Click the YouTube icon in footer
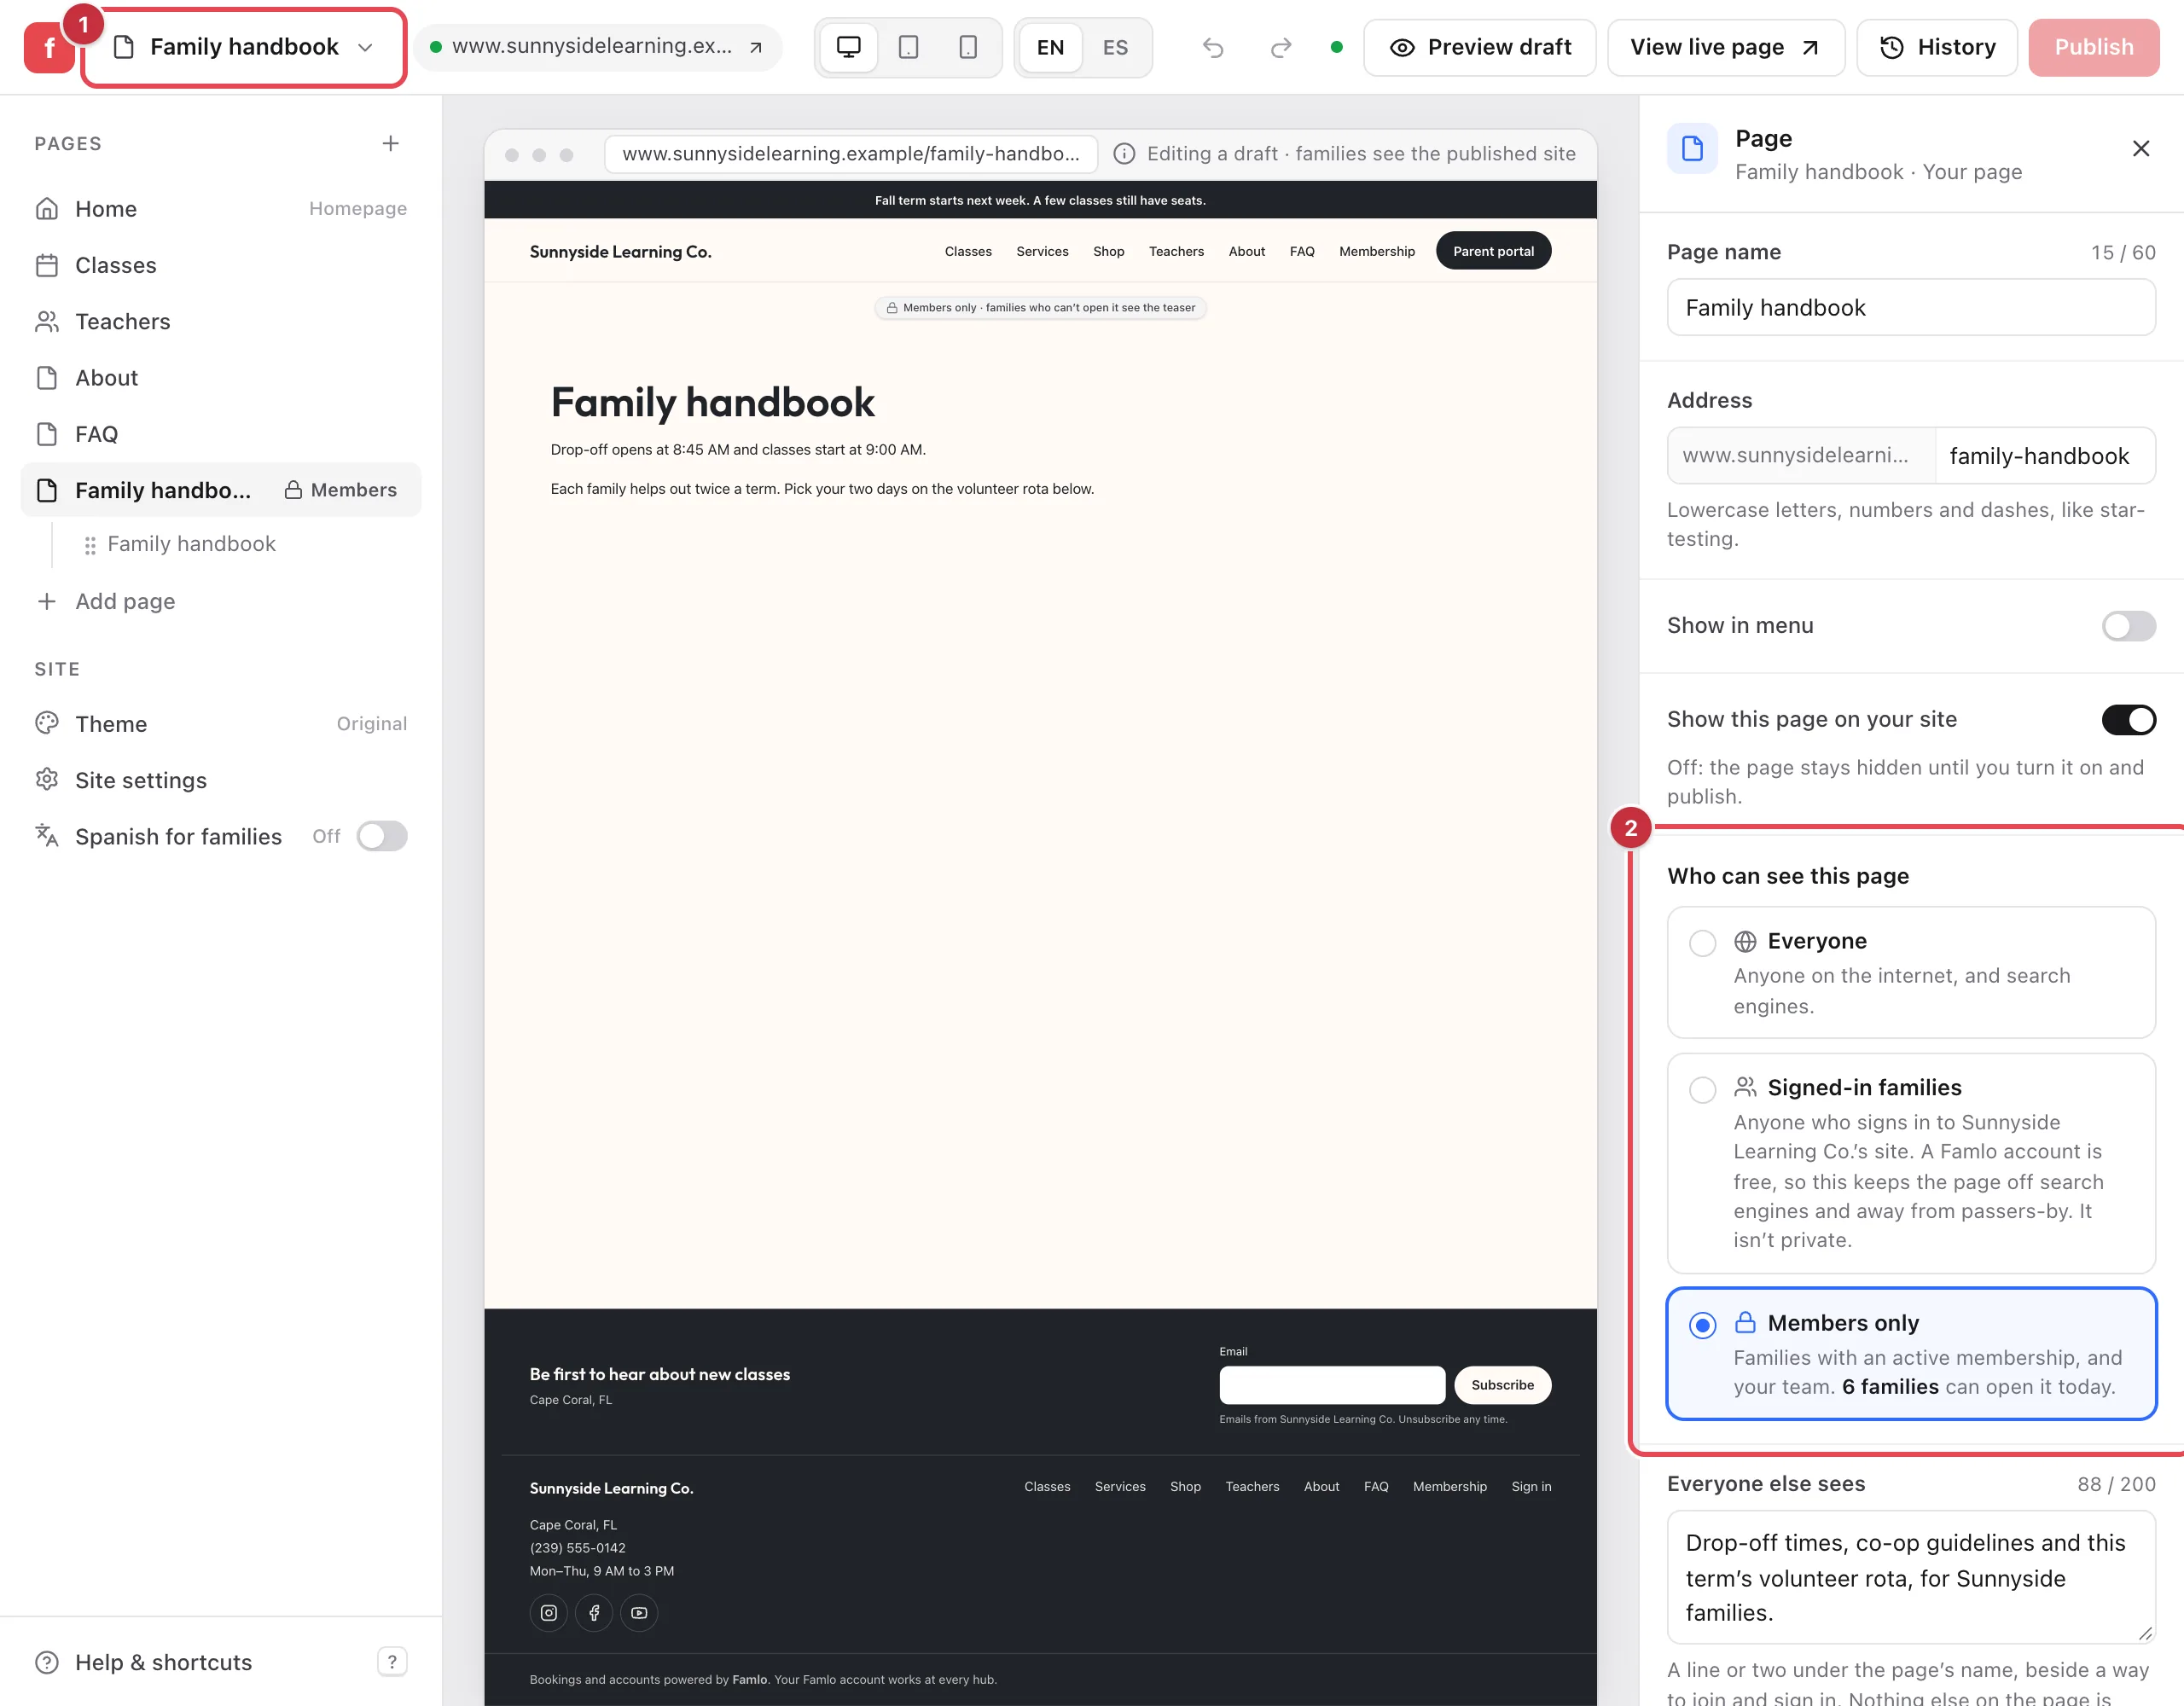Screen dimensions: 2184x1706 click(x=639, y=1613)
